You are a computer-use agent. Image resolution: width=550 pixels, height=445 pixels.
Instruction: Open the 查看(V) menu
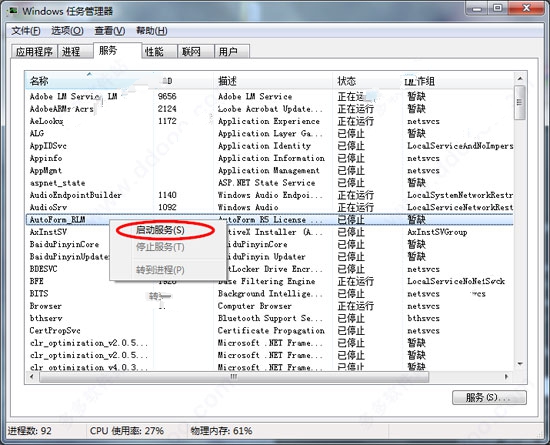110,31
